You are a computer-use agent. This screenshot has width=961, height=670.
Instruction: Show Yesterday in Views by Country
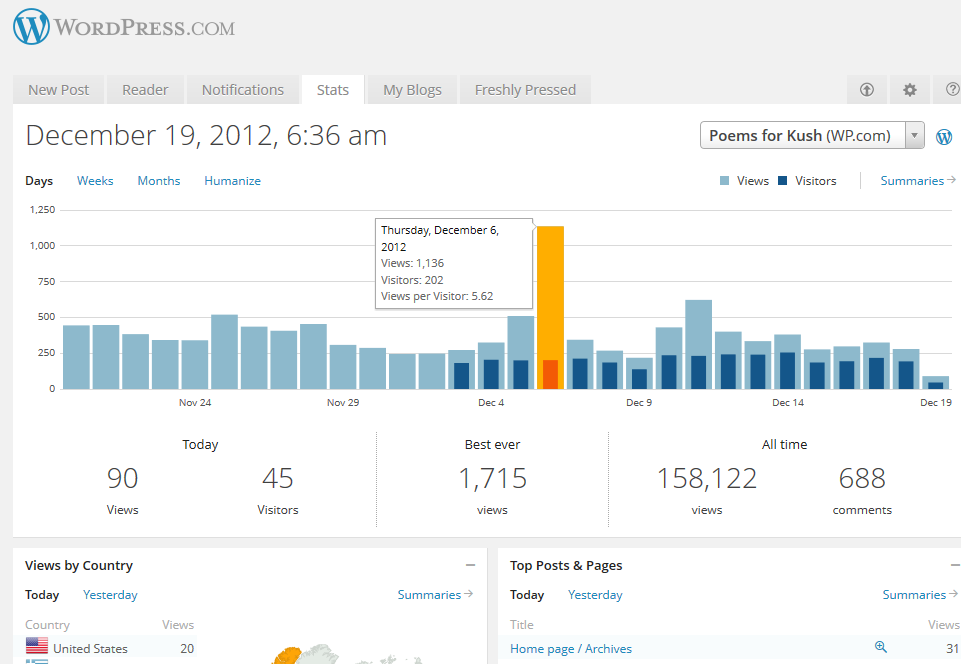(110, 595)
